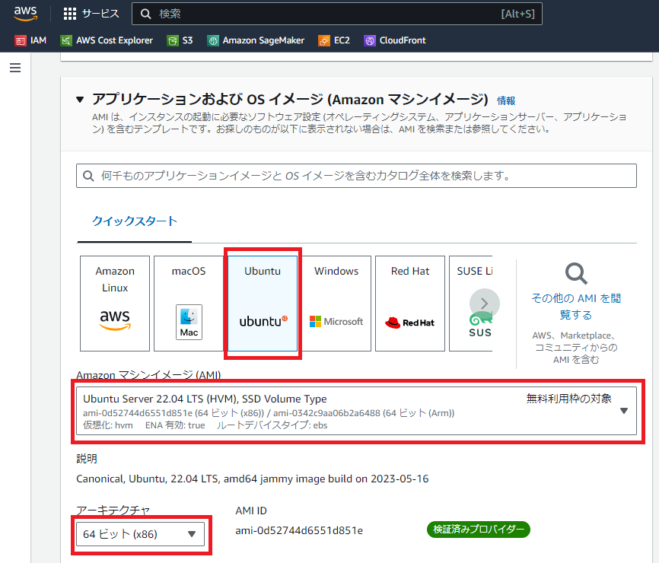Select the macOS AMI tile
Screen dimensions: 659x563
pyautogui.click(x=189, y=303)
